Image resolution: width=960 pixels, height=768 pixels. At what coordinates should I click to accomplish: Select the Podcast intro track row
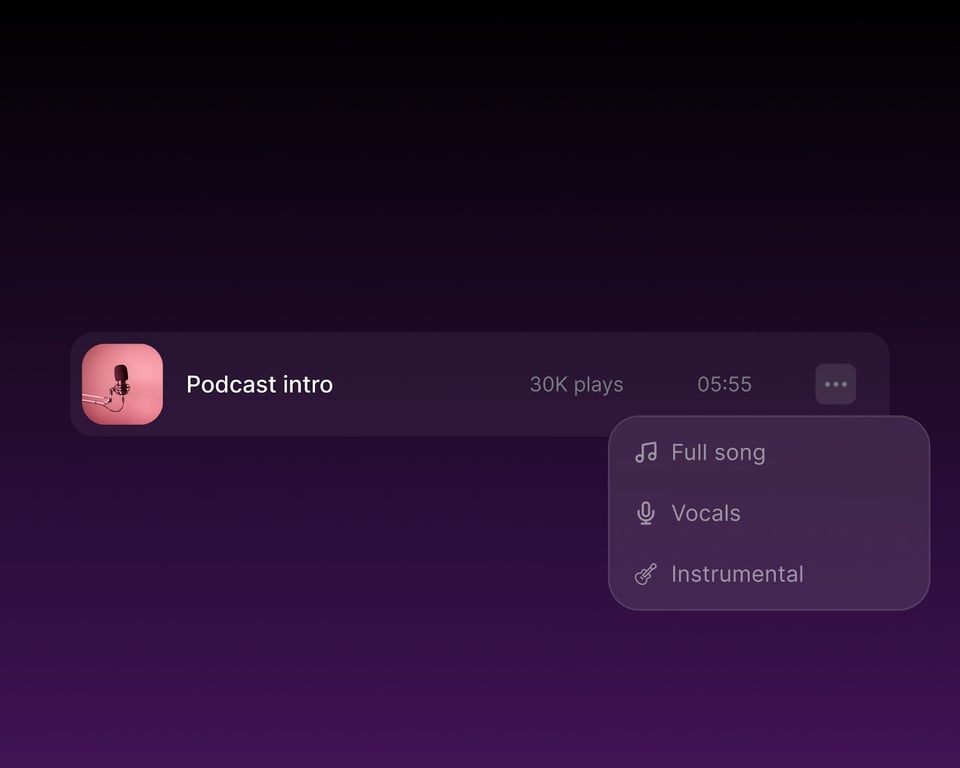pos(480,384)
